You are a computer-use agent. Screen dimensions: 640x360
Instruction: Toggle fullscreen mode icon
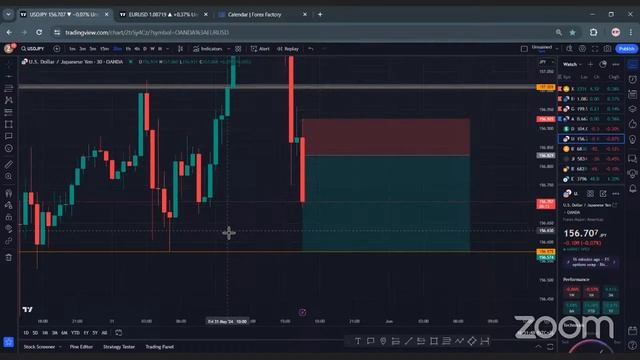(595, 49)
